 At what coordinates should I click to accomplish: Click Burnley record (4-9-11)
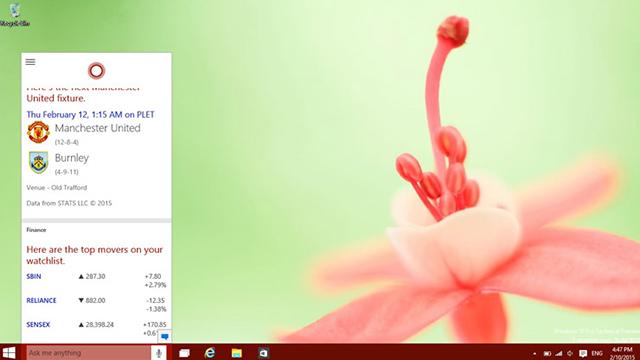click(x=67, y=172)
